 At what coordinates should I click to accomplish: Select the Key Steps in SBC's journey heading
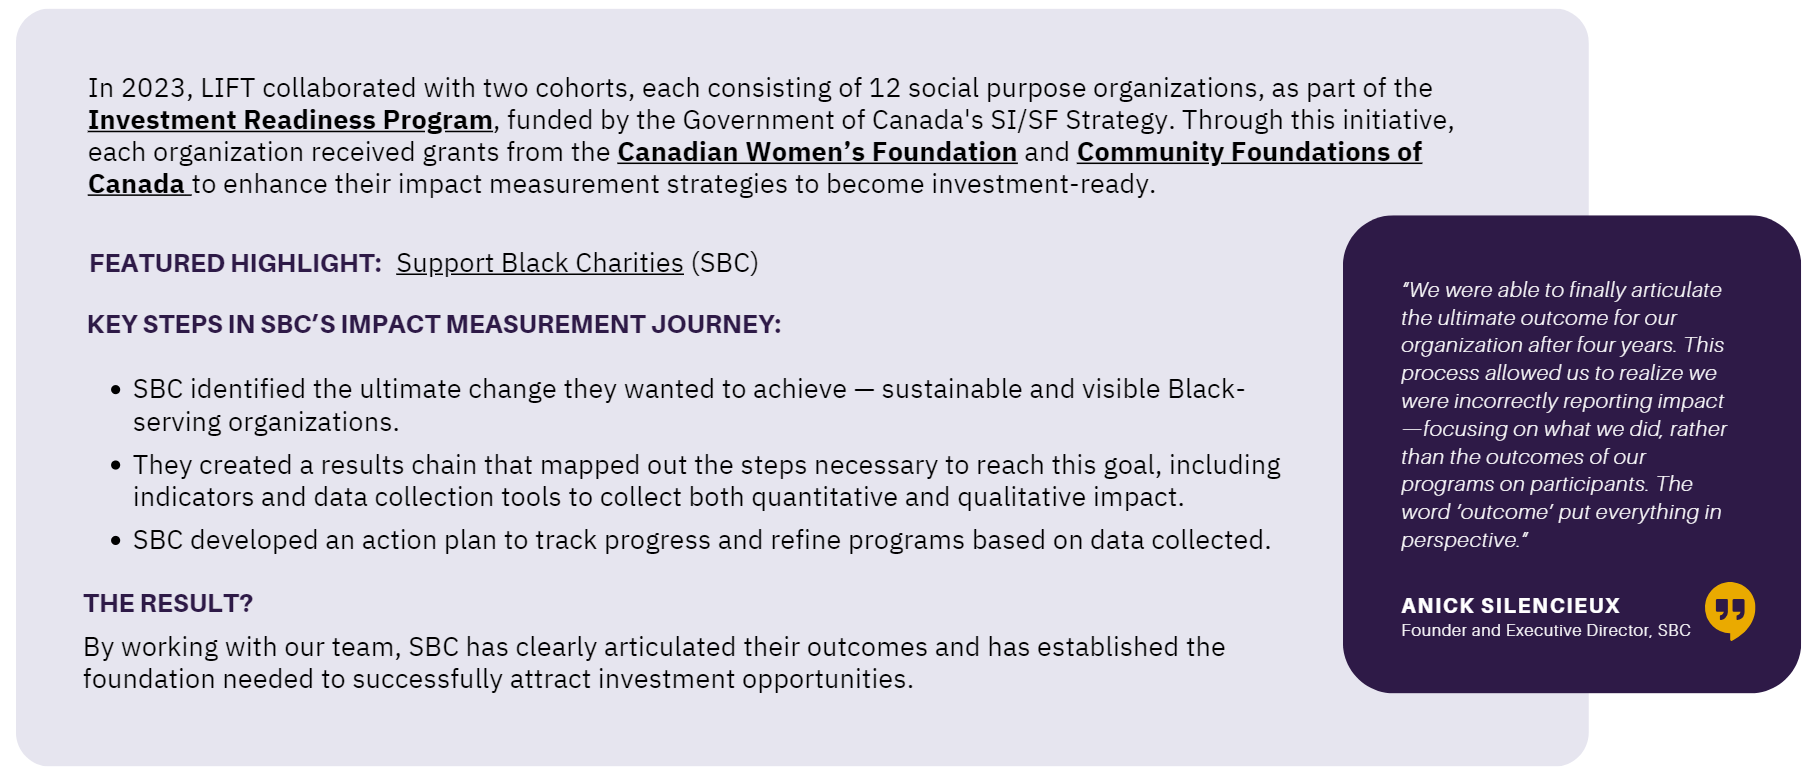(x=434, y=325)
